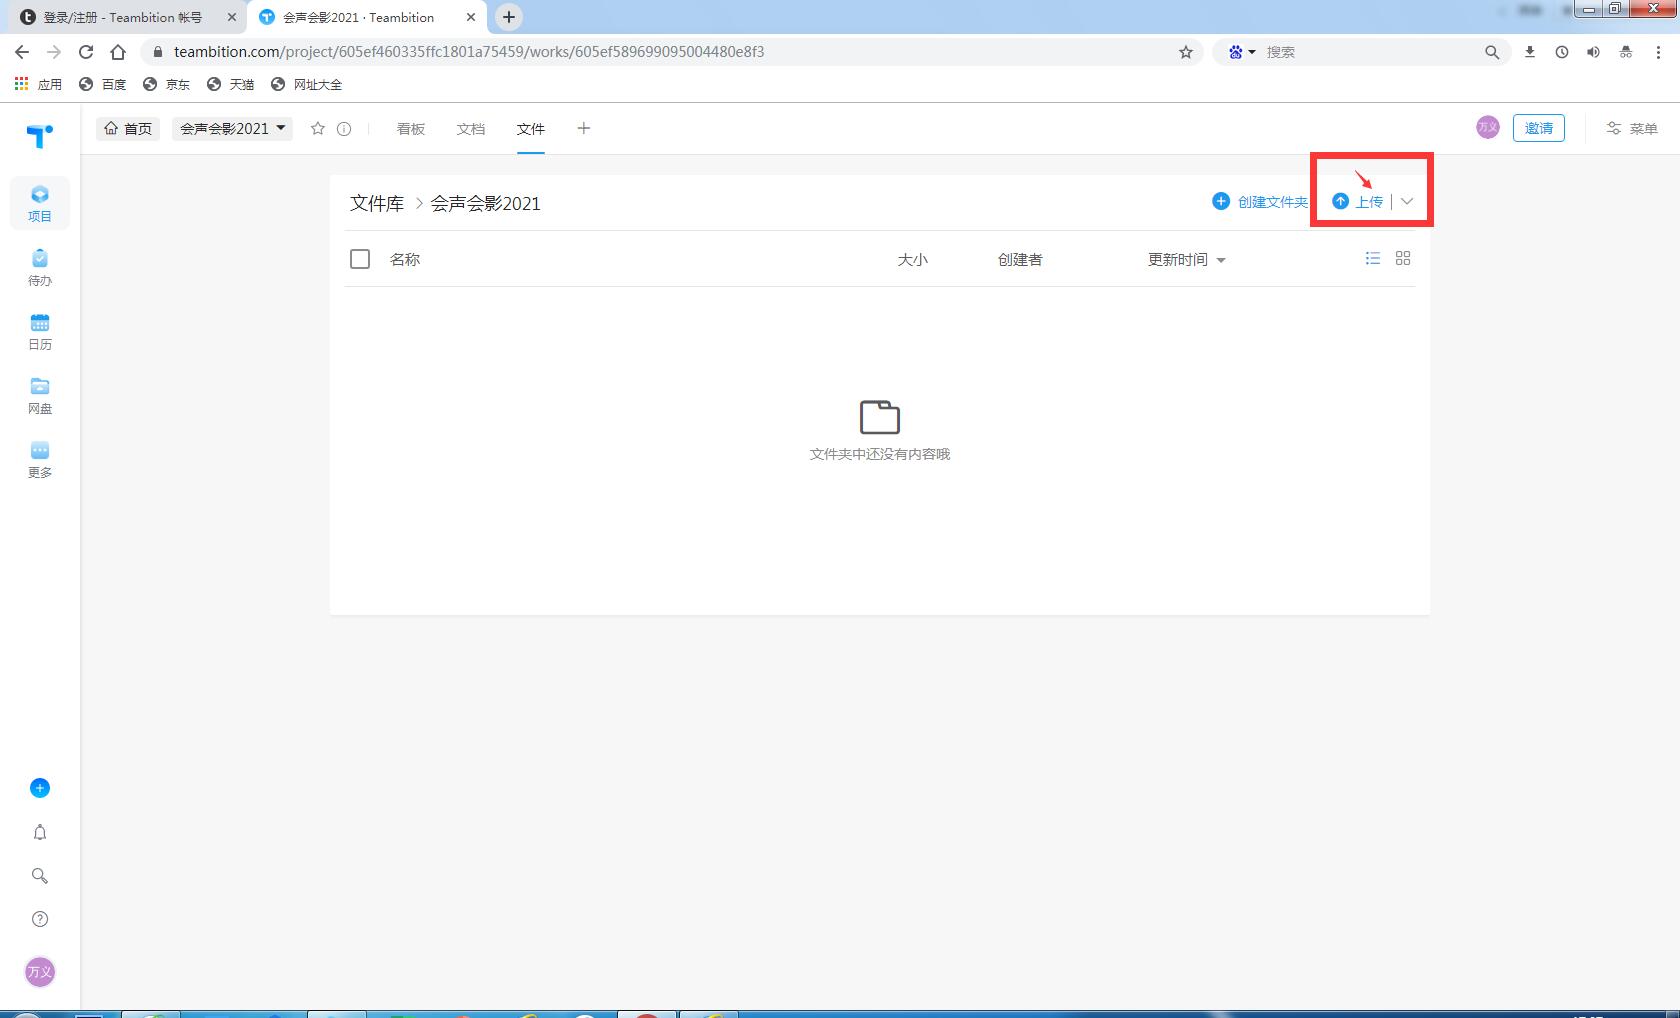Screen dimensions: 1680x1018
Task: Switch to list view layout
Action: (x=1373, y=258)
